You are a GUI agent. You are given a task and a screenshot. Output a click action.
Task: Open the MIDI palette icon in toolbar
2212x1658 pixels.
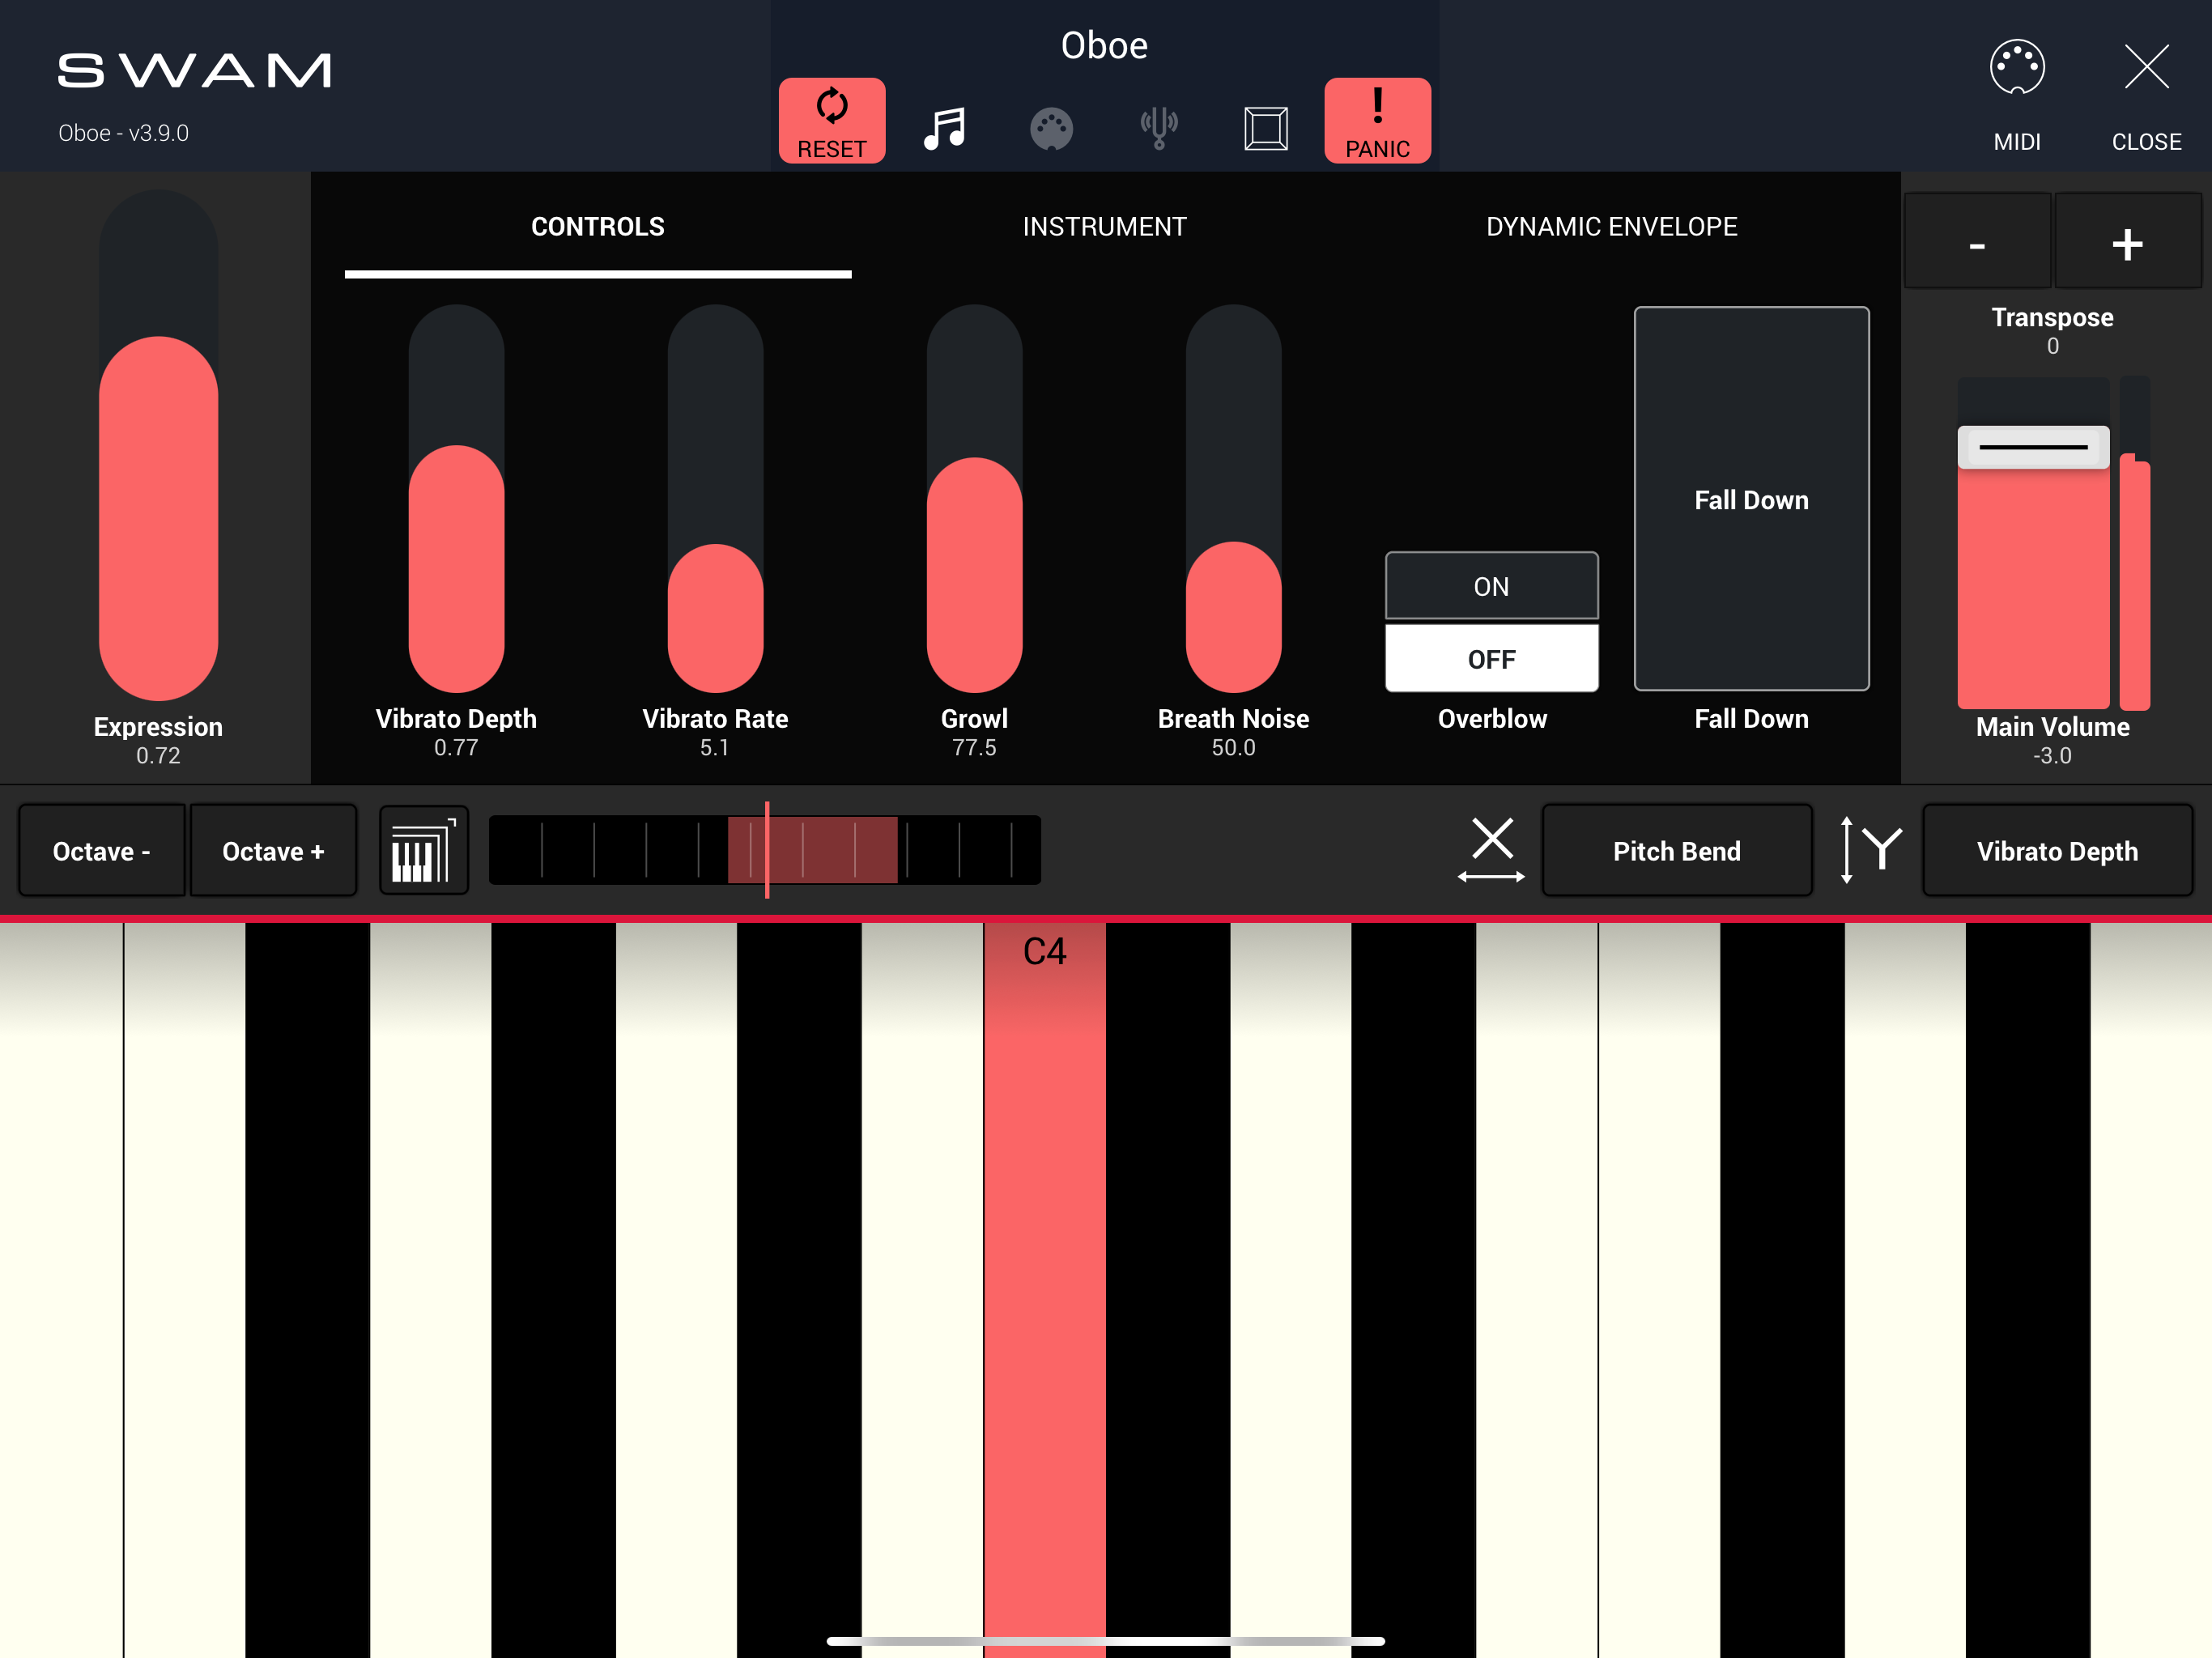[x=1051, y=129]
